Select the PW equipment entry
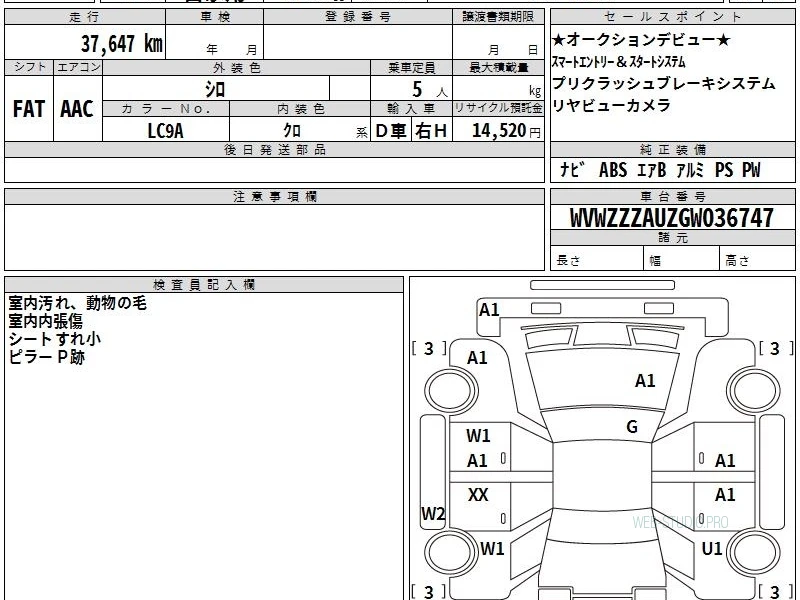This screenshot has width=800, height=600. tap(751, 170)
